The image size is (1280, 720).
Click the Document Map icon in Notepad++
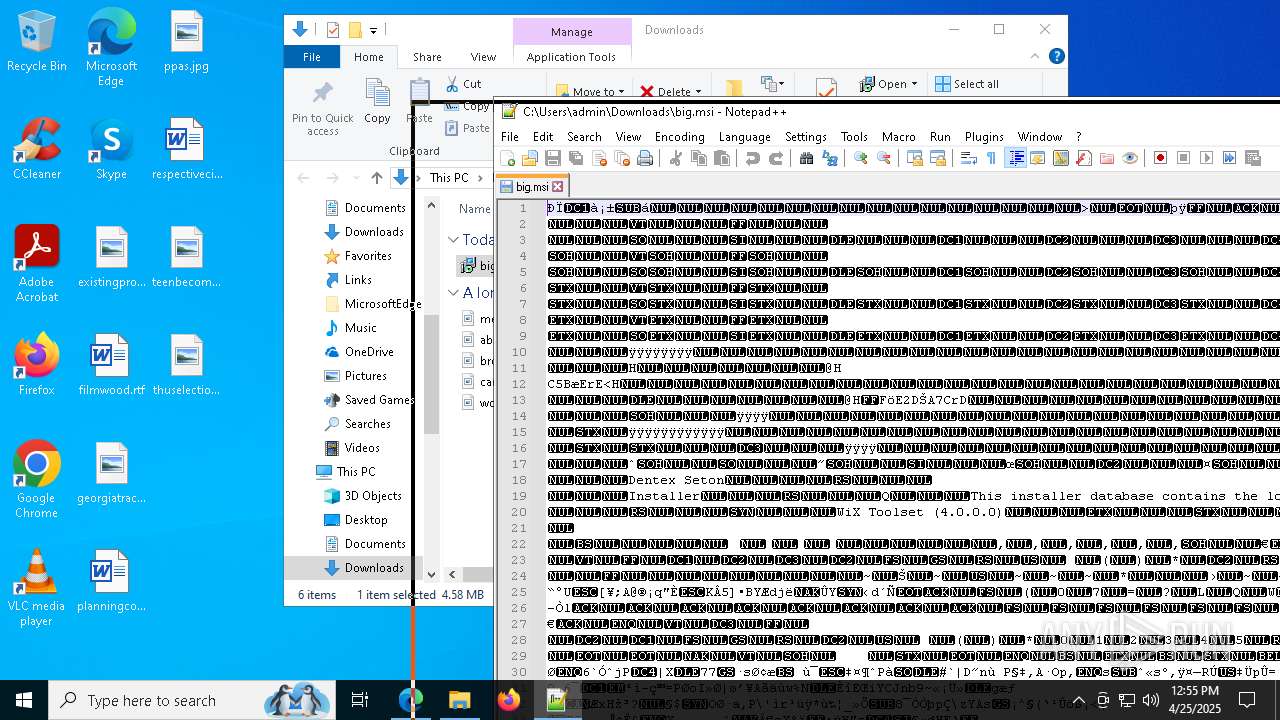point(1061,158)
